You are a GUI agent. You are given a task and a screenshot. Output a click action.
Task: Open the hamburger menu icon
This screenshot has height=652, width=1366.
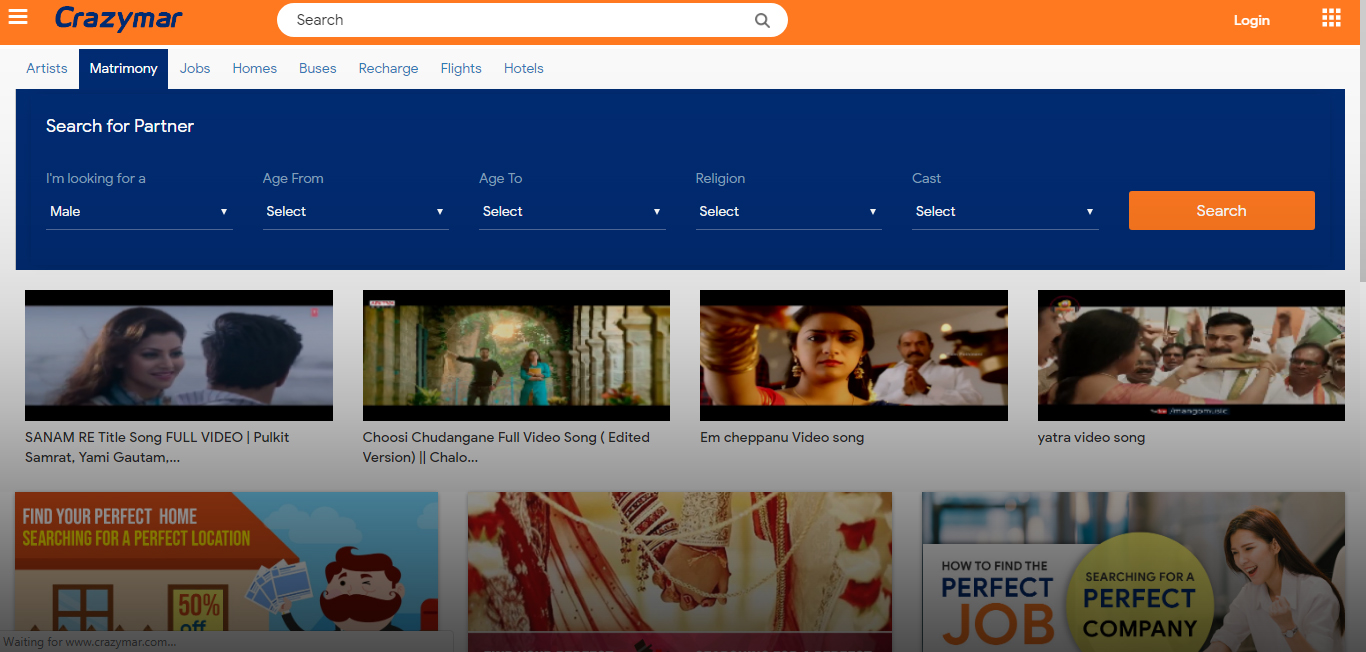click(x=18, y=18)
